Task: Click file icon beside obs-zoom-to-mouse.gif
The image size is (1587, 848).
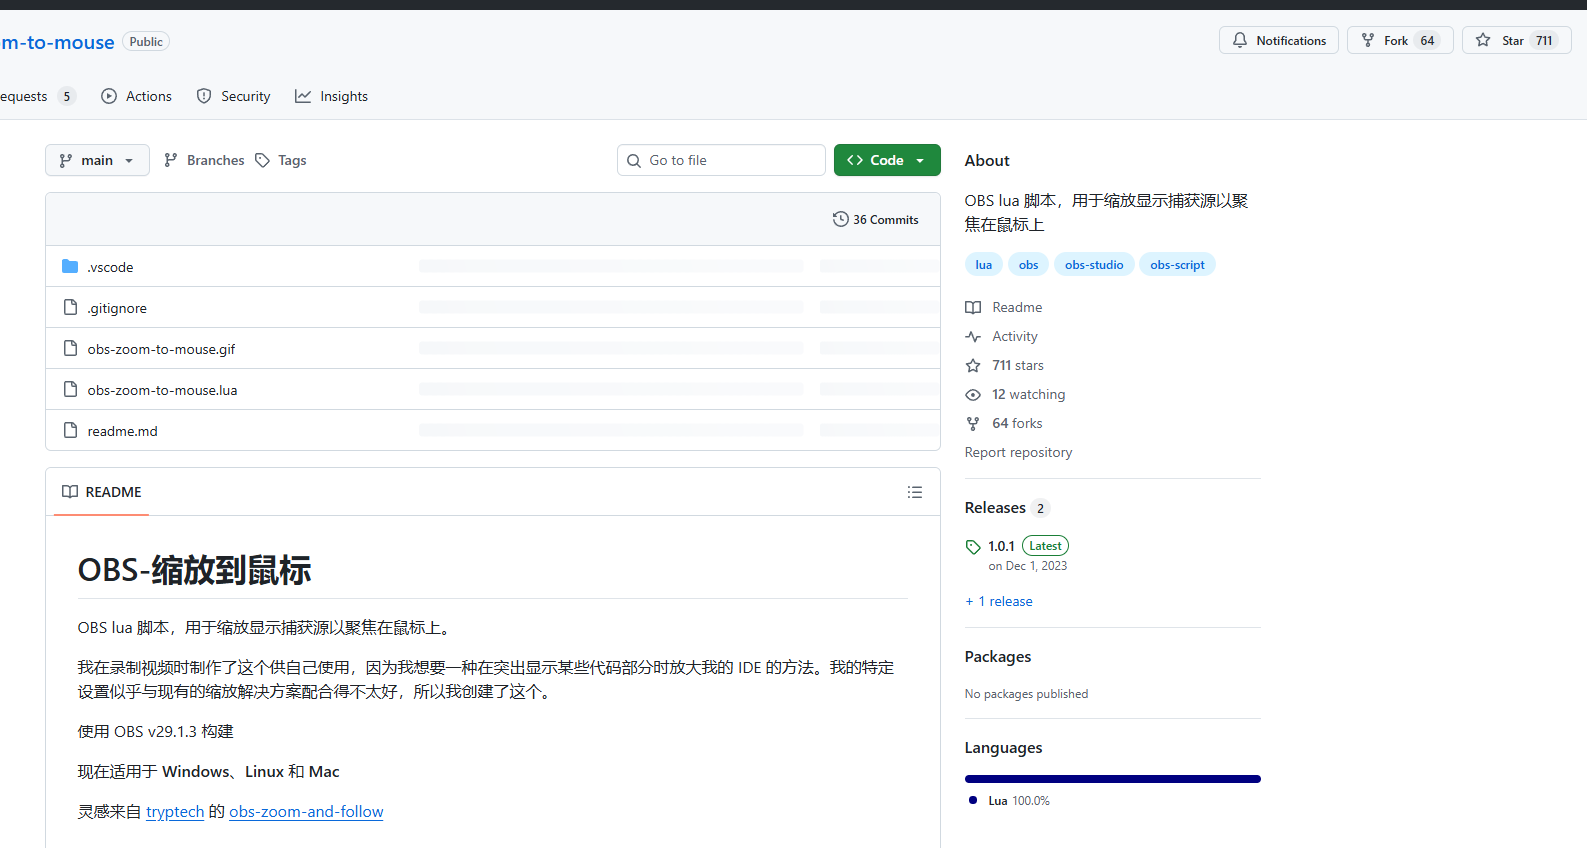Action: coord(70,348)
